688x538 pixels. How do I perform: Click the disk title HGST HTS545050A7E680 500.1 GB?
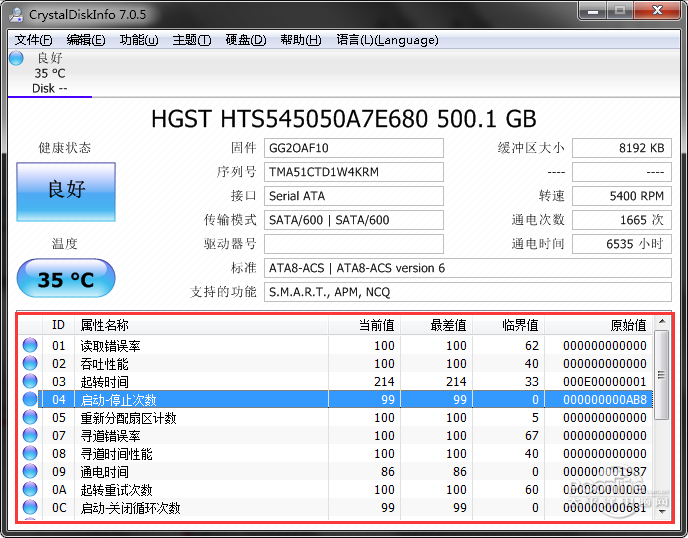344,119
